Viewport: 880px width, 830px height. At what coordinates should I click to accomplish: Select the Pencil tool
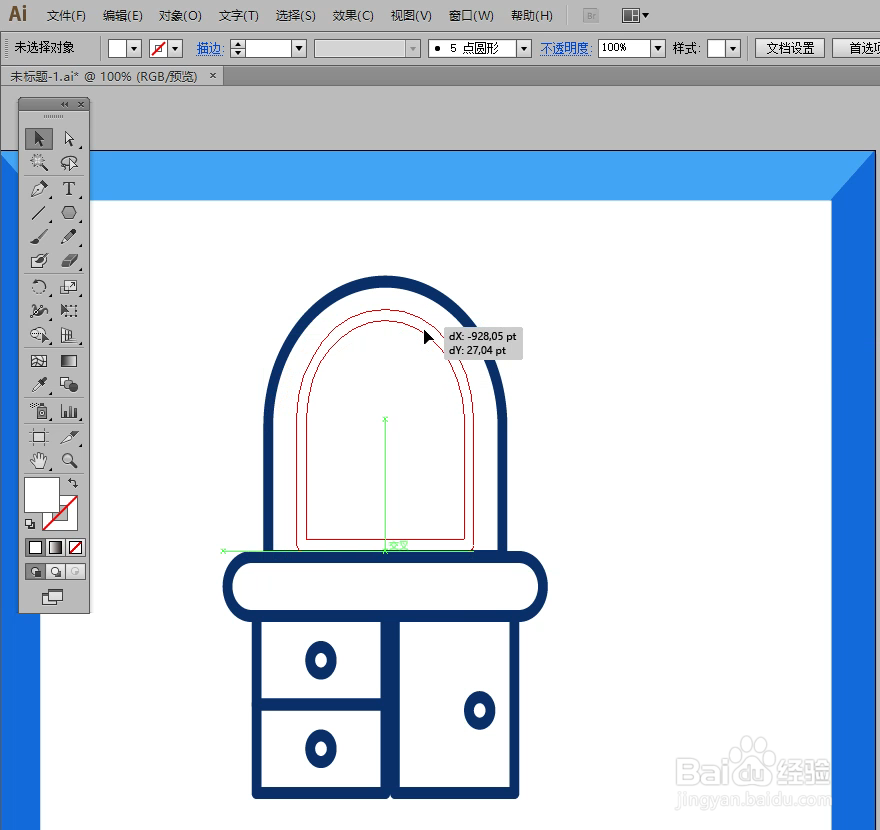point(69,237)
